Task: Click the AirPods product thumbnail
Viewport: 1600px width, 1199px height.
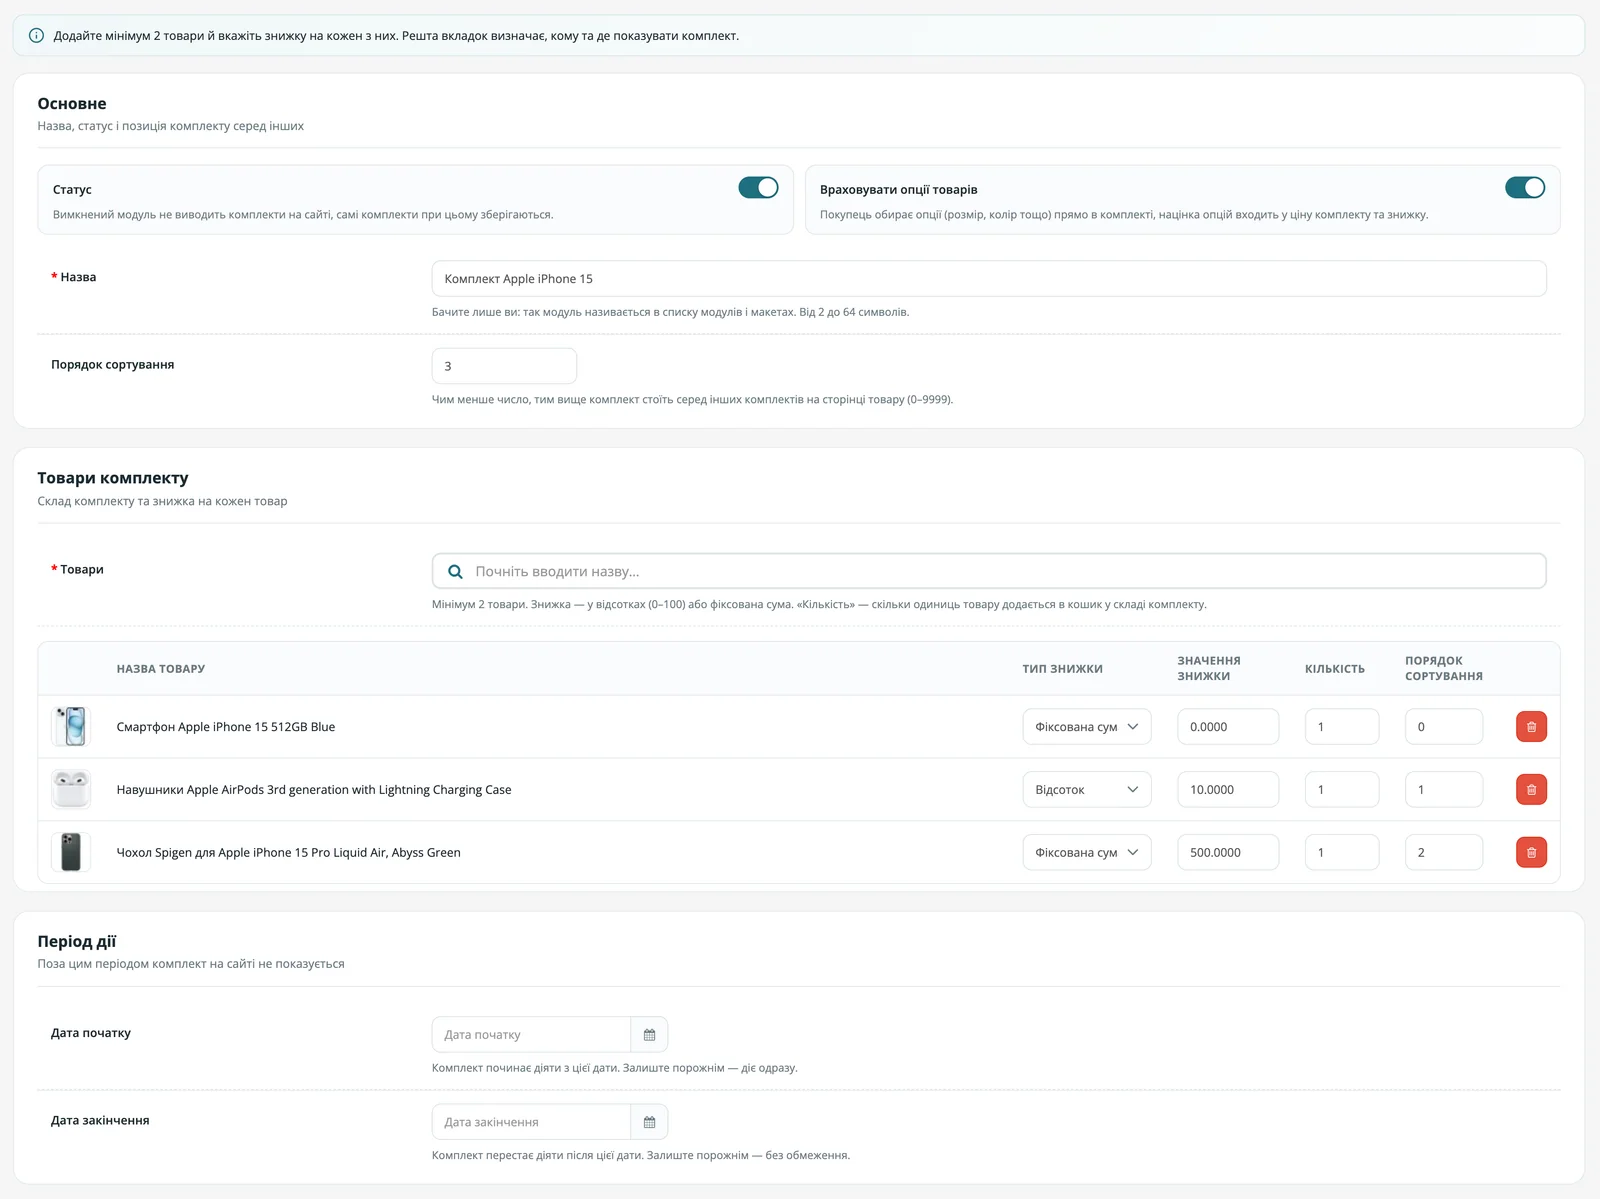Action: click(71, 790)
